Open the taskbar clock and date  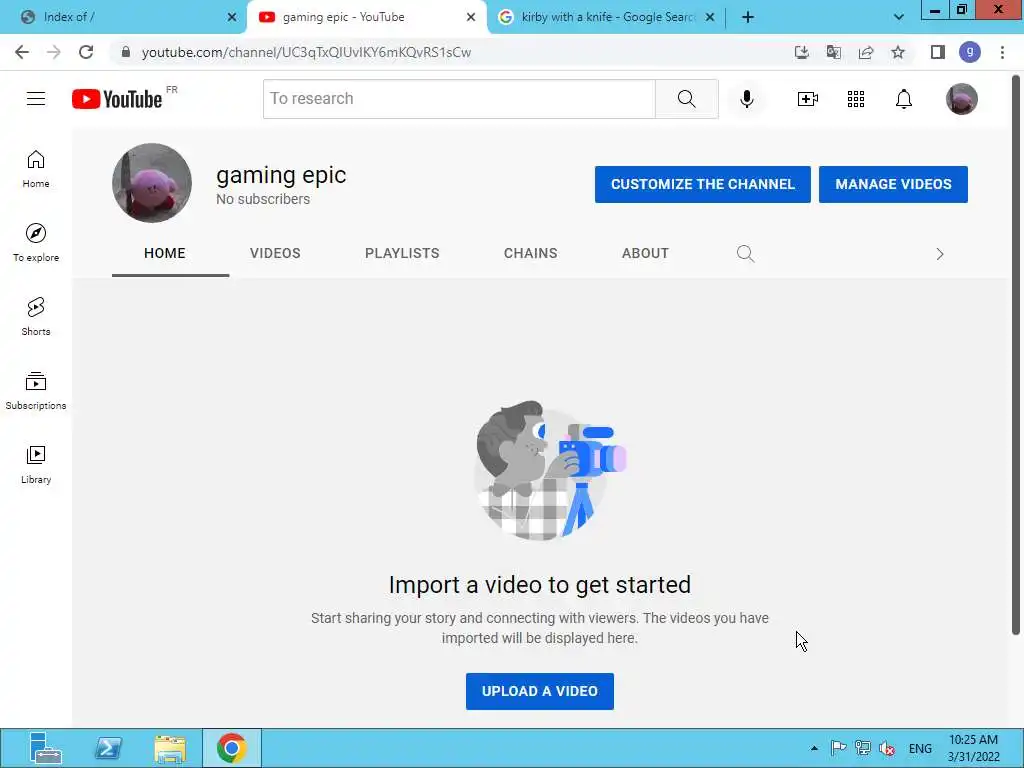pos(973,748)
